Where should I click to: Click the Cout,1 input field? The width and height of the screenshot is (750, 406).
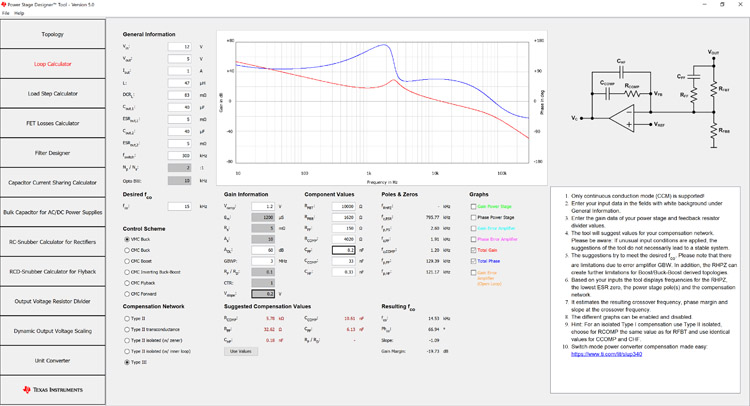180,108
